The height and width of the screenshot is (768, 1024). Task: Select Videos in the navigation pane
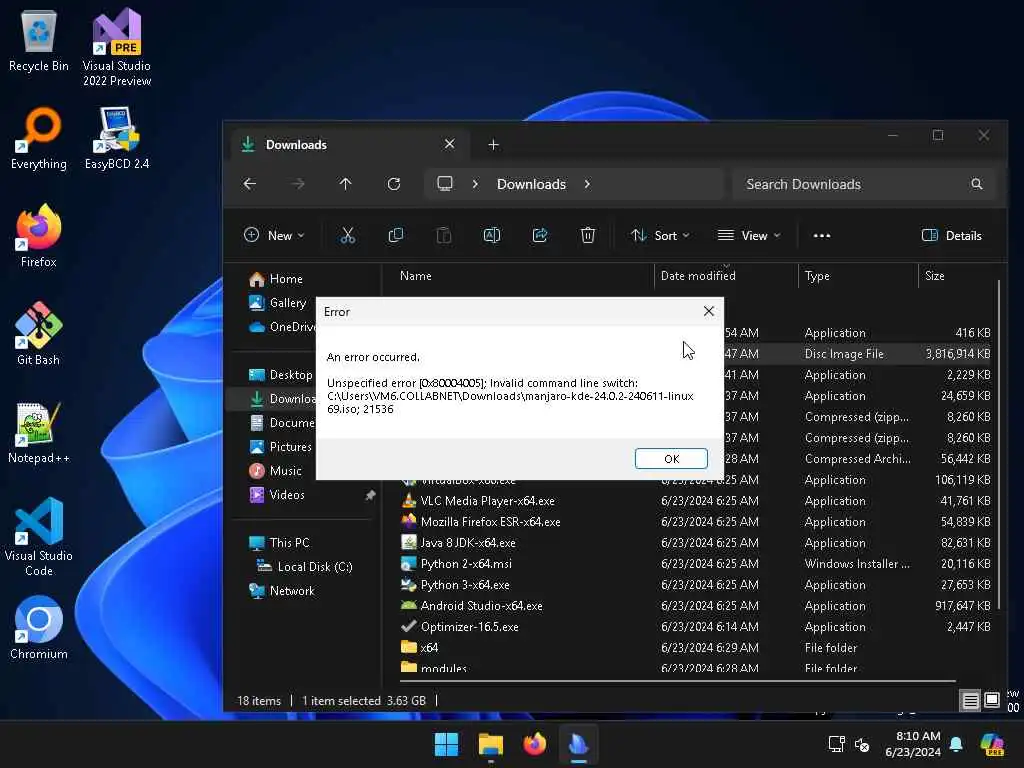(x=277, y=494)
